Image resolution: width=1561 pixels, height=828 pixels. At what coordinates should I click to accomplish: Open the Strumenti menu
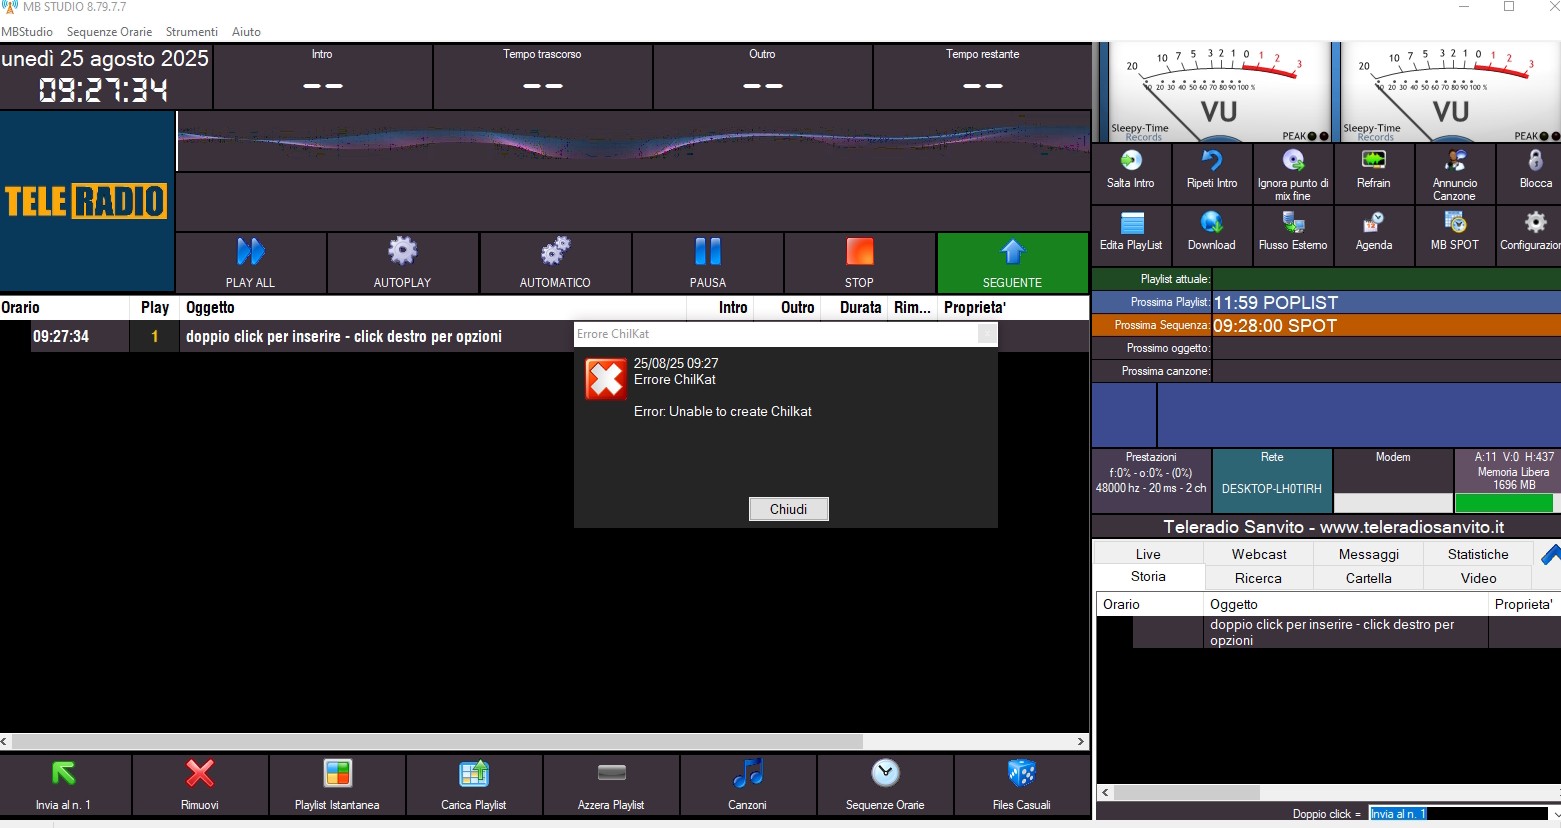point(192,32)
